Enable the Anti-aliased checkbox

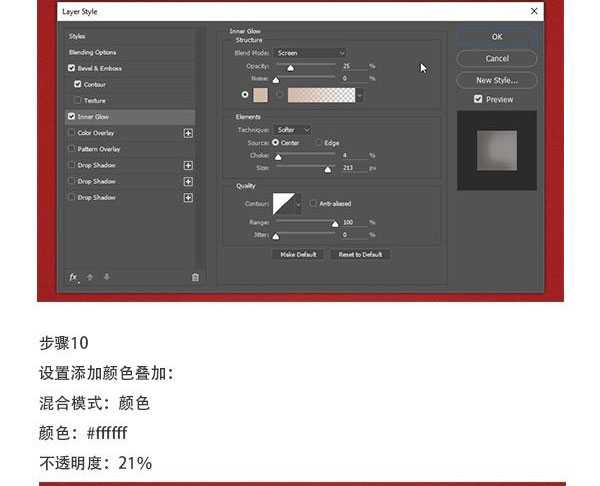(313, 203)
